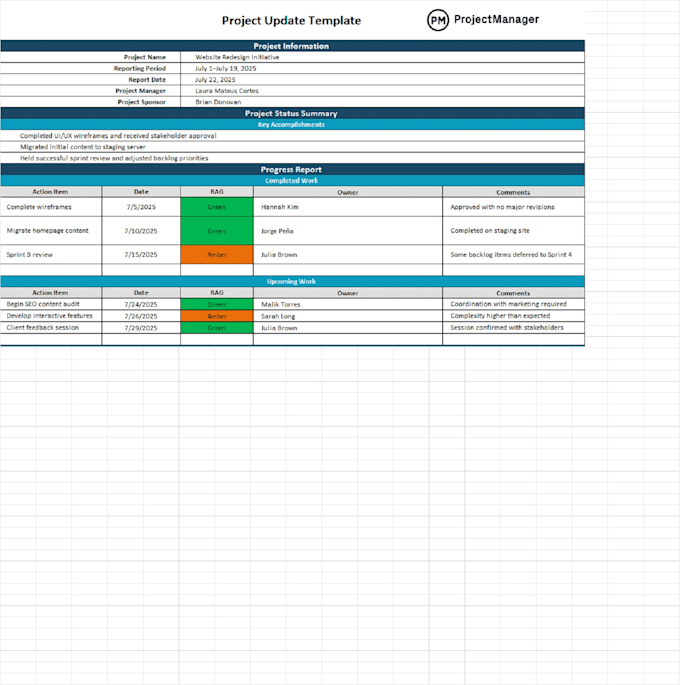This screenshot has width=680, height=685.
Task: Select the Upcoming Work subheader
Action: (x=293, y=281)
